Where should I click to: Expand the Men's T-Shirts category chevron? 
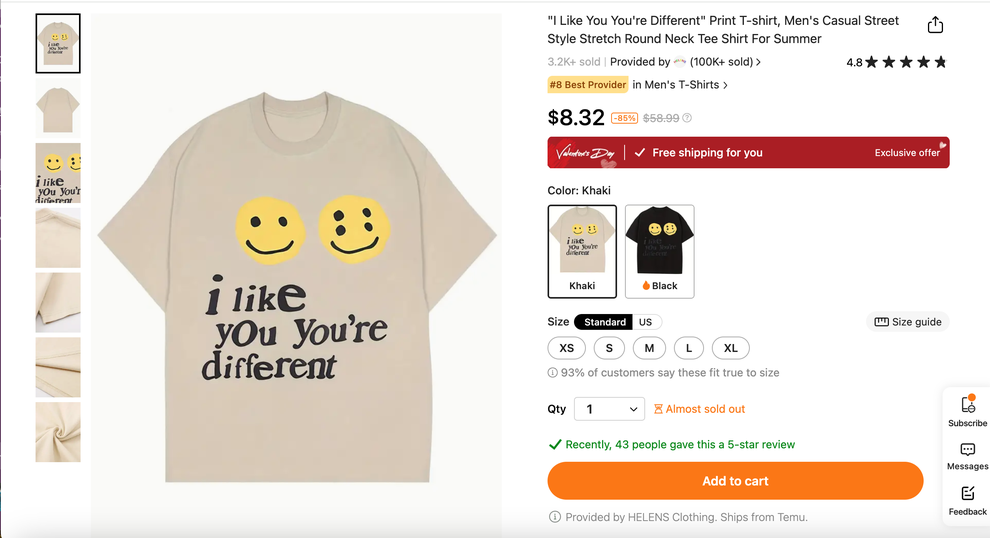click(725, 85)
